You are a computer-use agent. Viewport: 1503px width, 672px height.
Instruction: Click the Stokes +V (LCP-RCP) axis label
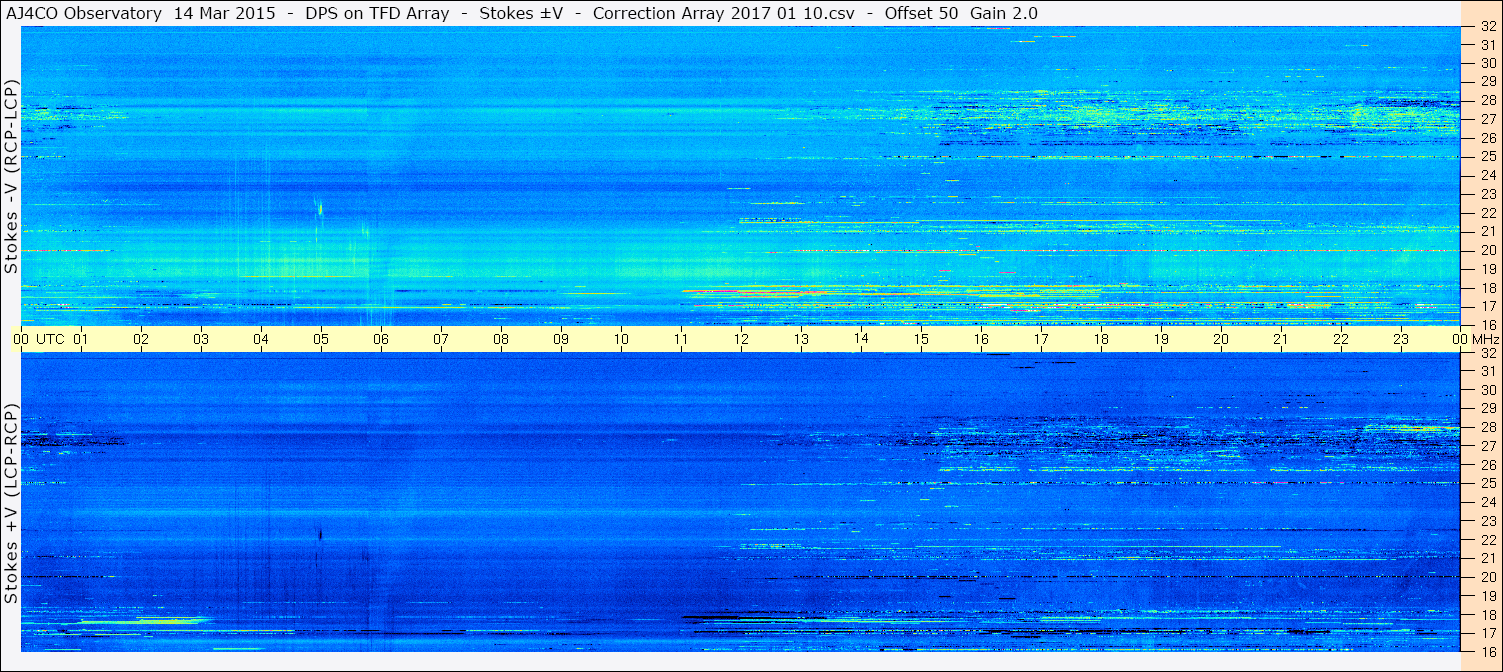[x=11, y=505]
